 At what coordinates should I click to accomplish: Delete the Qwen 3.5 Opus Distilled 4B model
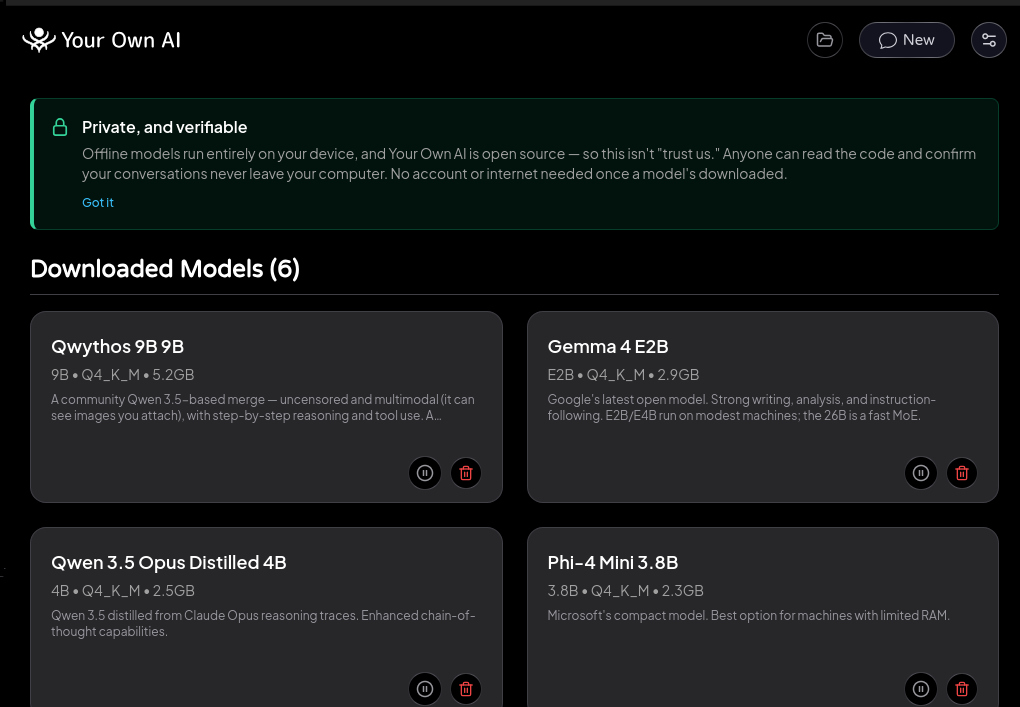pos(466,689)
